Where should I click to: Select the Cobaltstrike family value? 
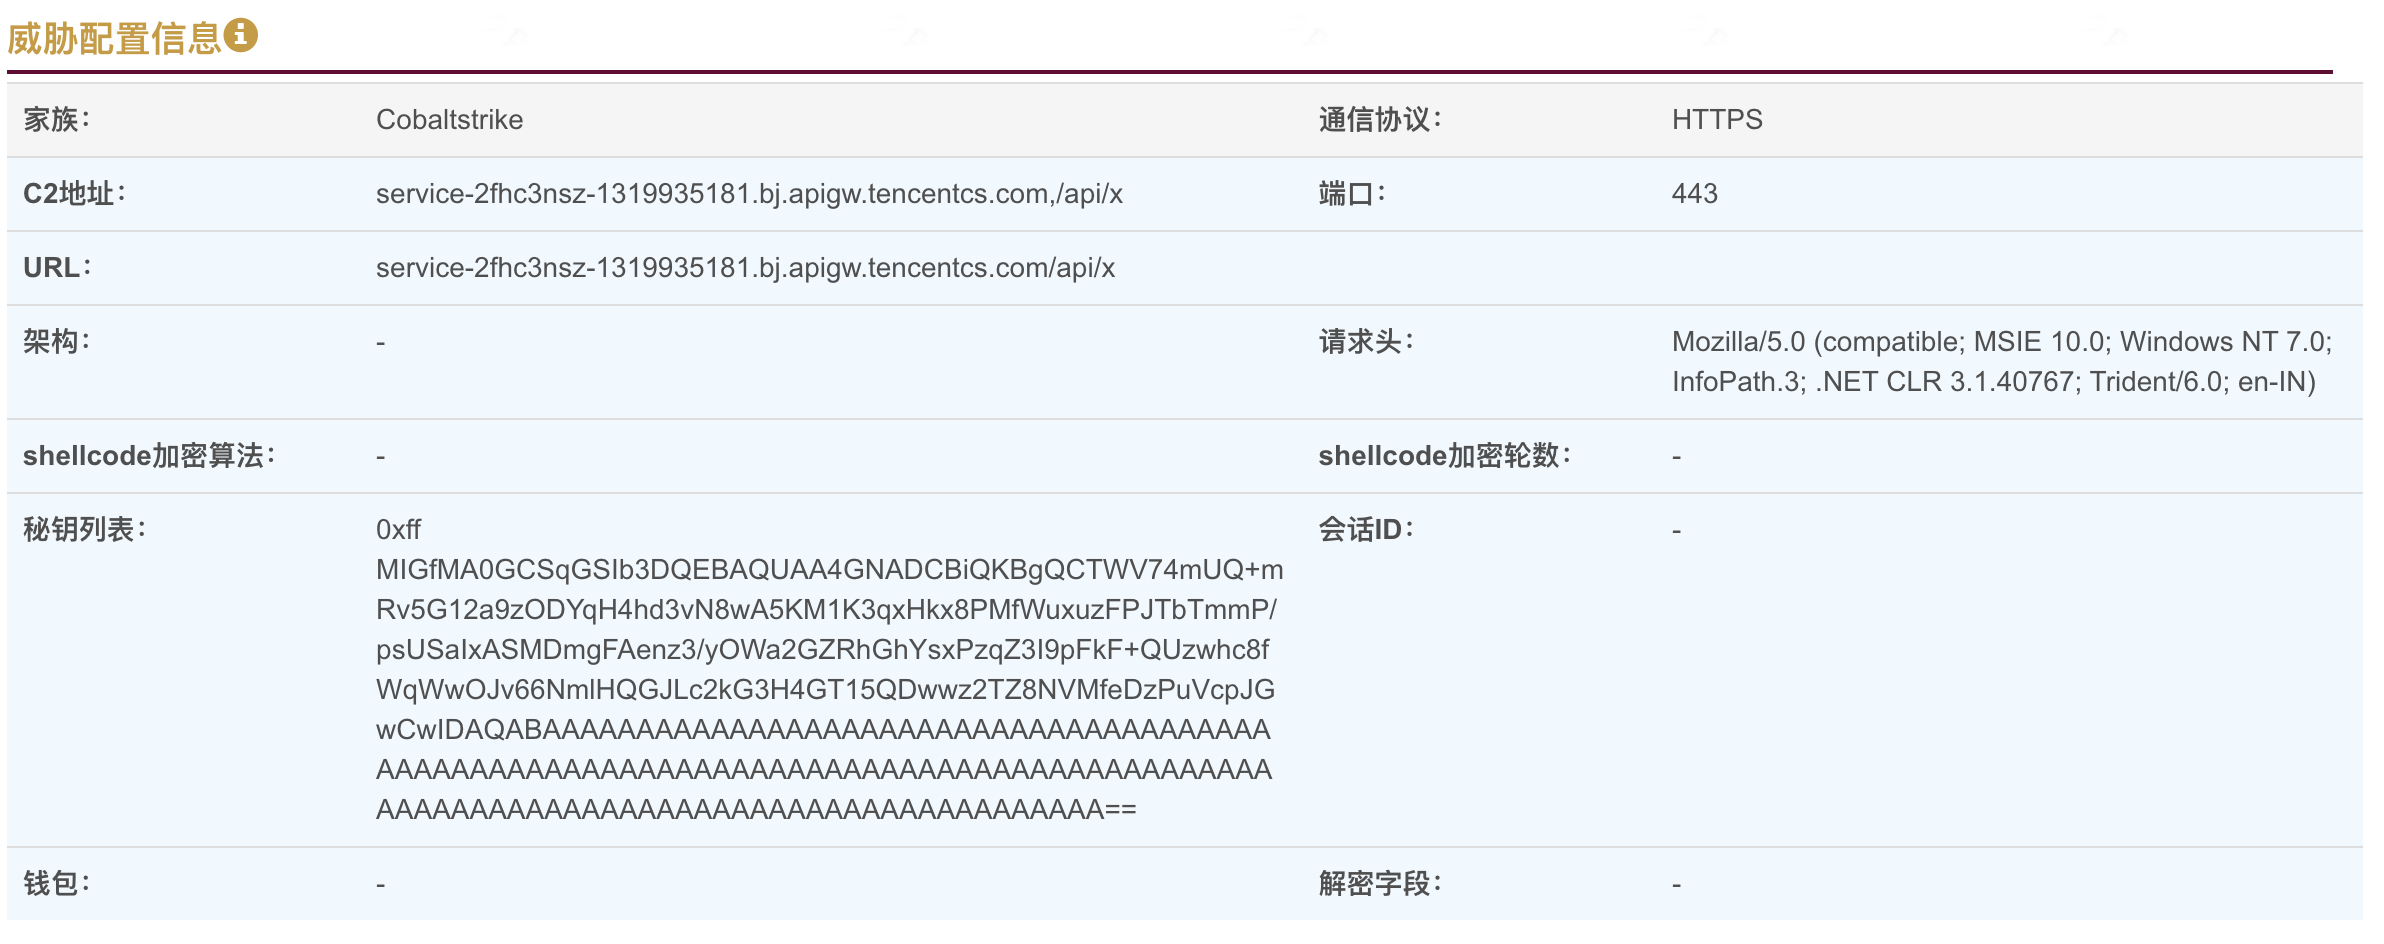click(x=449, y=120)
